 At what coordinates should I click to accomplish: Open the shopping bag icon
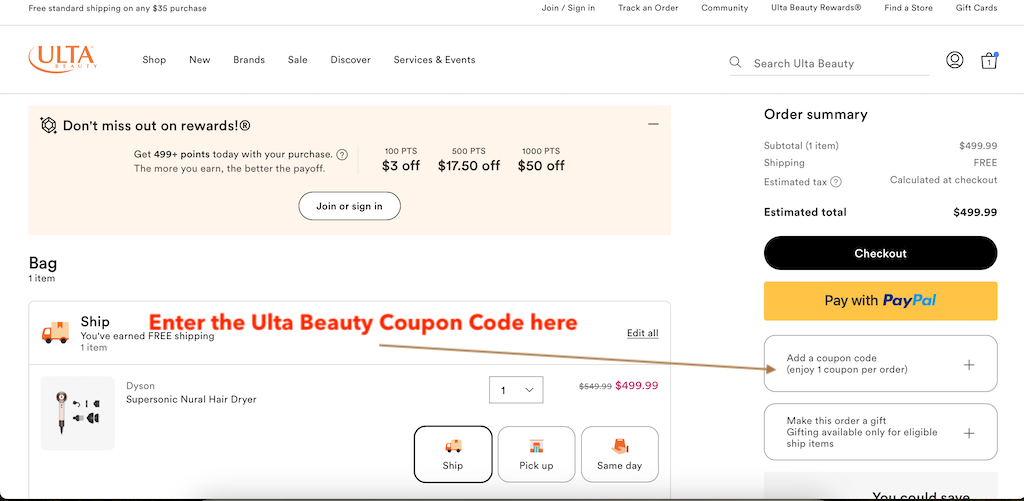pyautogui.click(x=989, y=60)
